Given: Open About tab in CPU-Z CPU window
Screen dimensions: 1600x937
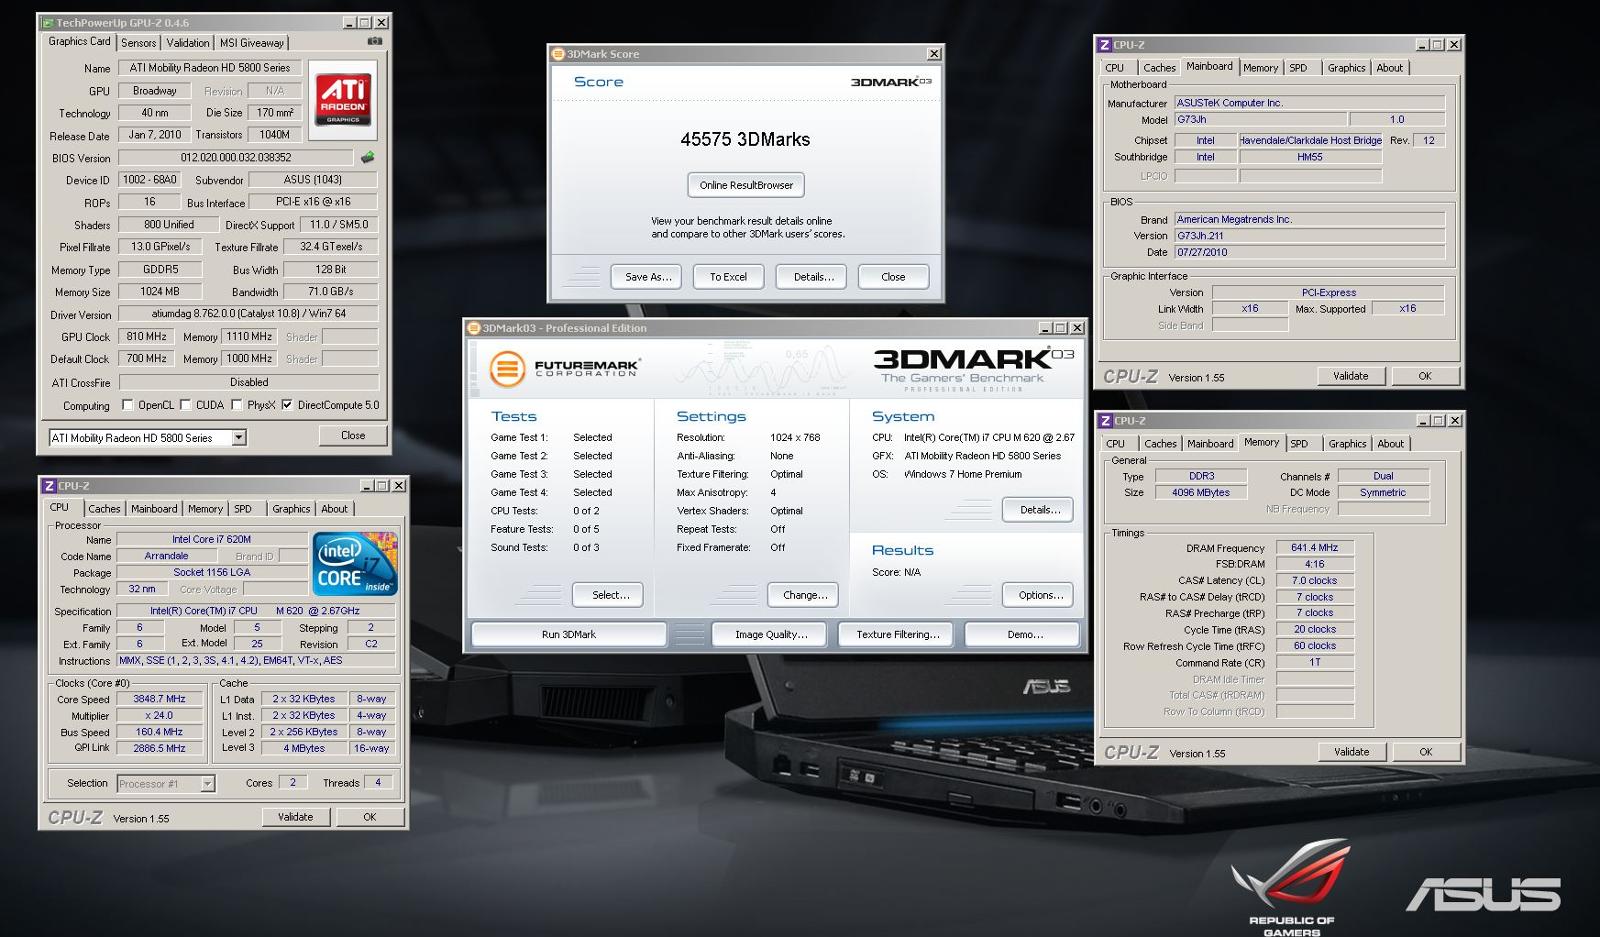Looking at the screenshot, I should tap(334, 509).
